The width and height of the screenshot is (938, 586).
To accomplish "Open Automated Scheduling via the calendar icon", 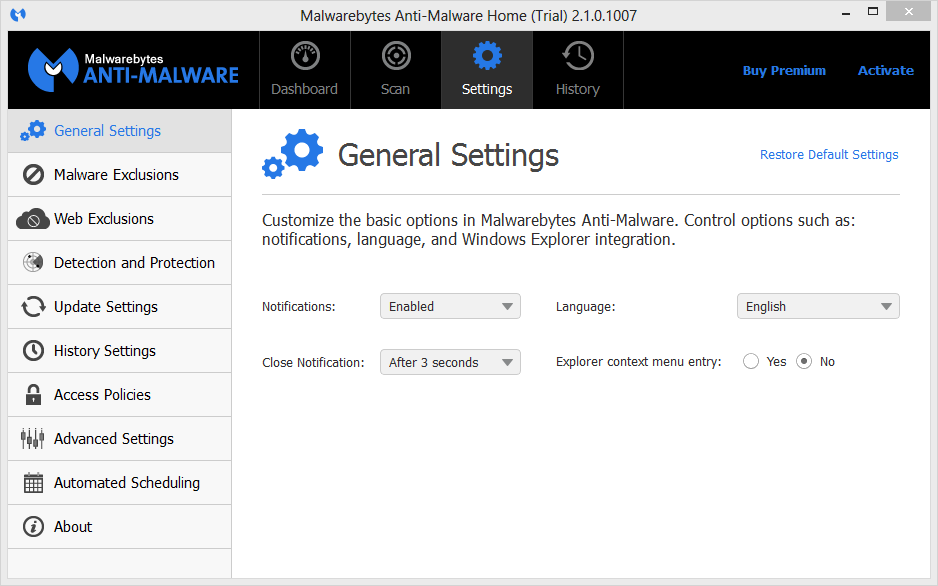I will coord(33,483).
